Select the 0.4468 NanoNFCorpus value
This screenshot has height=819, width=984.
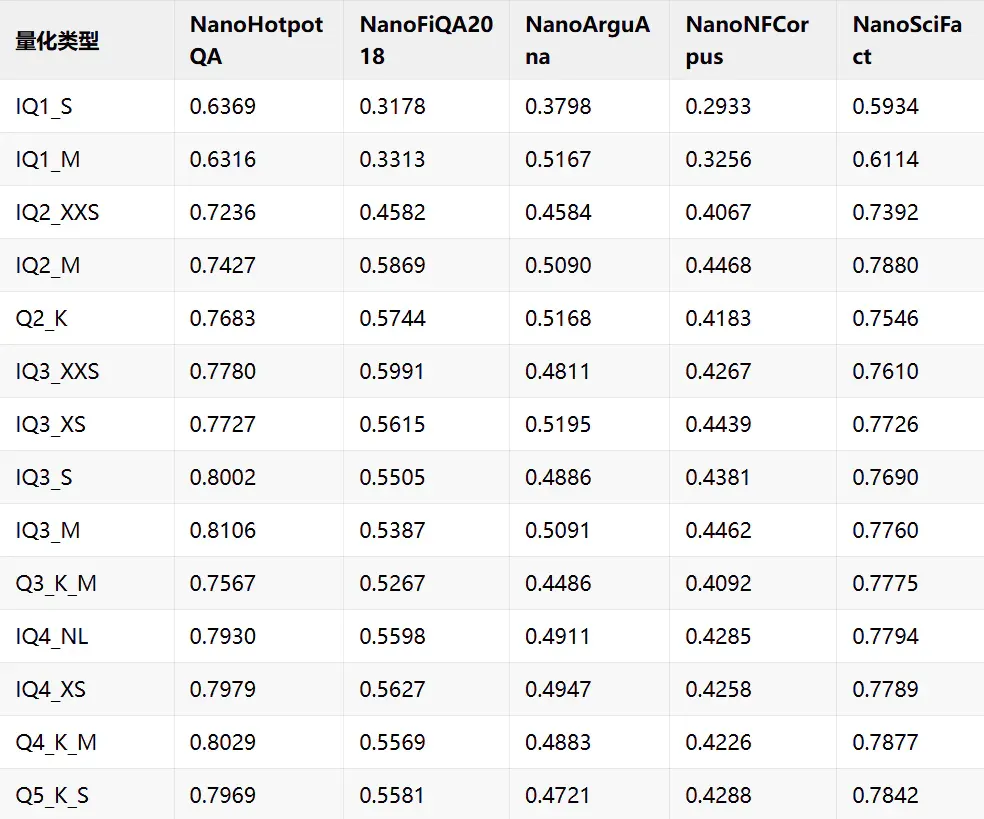pyautogui.click(x=719, y=265)
